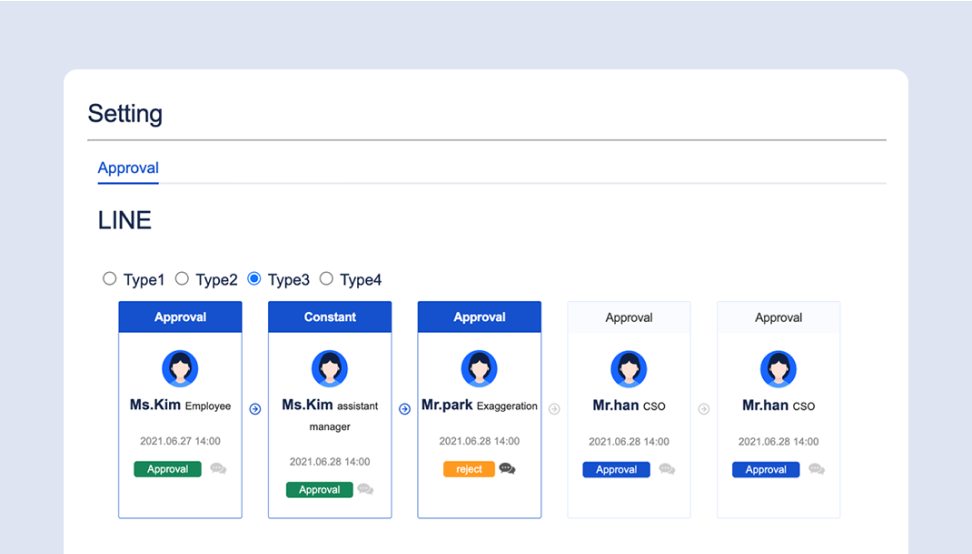
Task: Click comment icon on assistant manager card
Action: click(x=365, y=489)
